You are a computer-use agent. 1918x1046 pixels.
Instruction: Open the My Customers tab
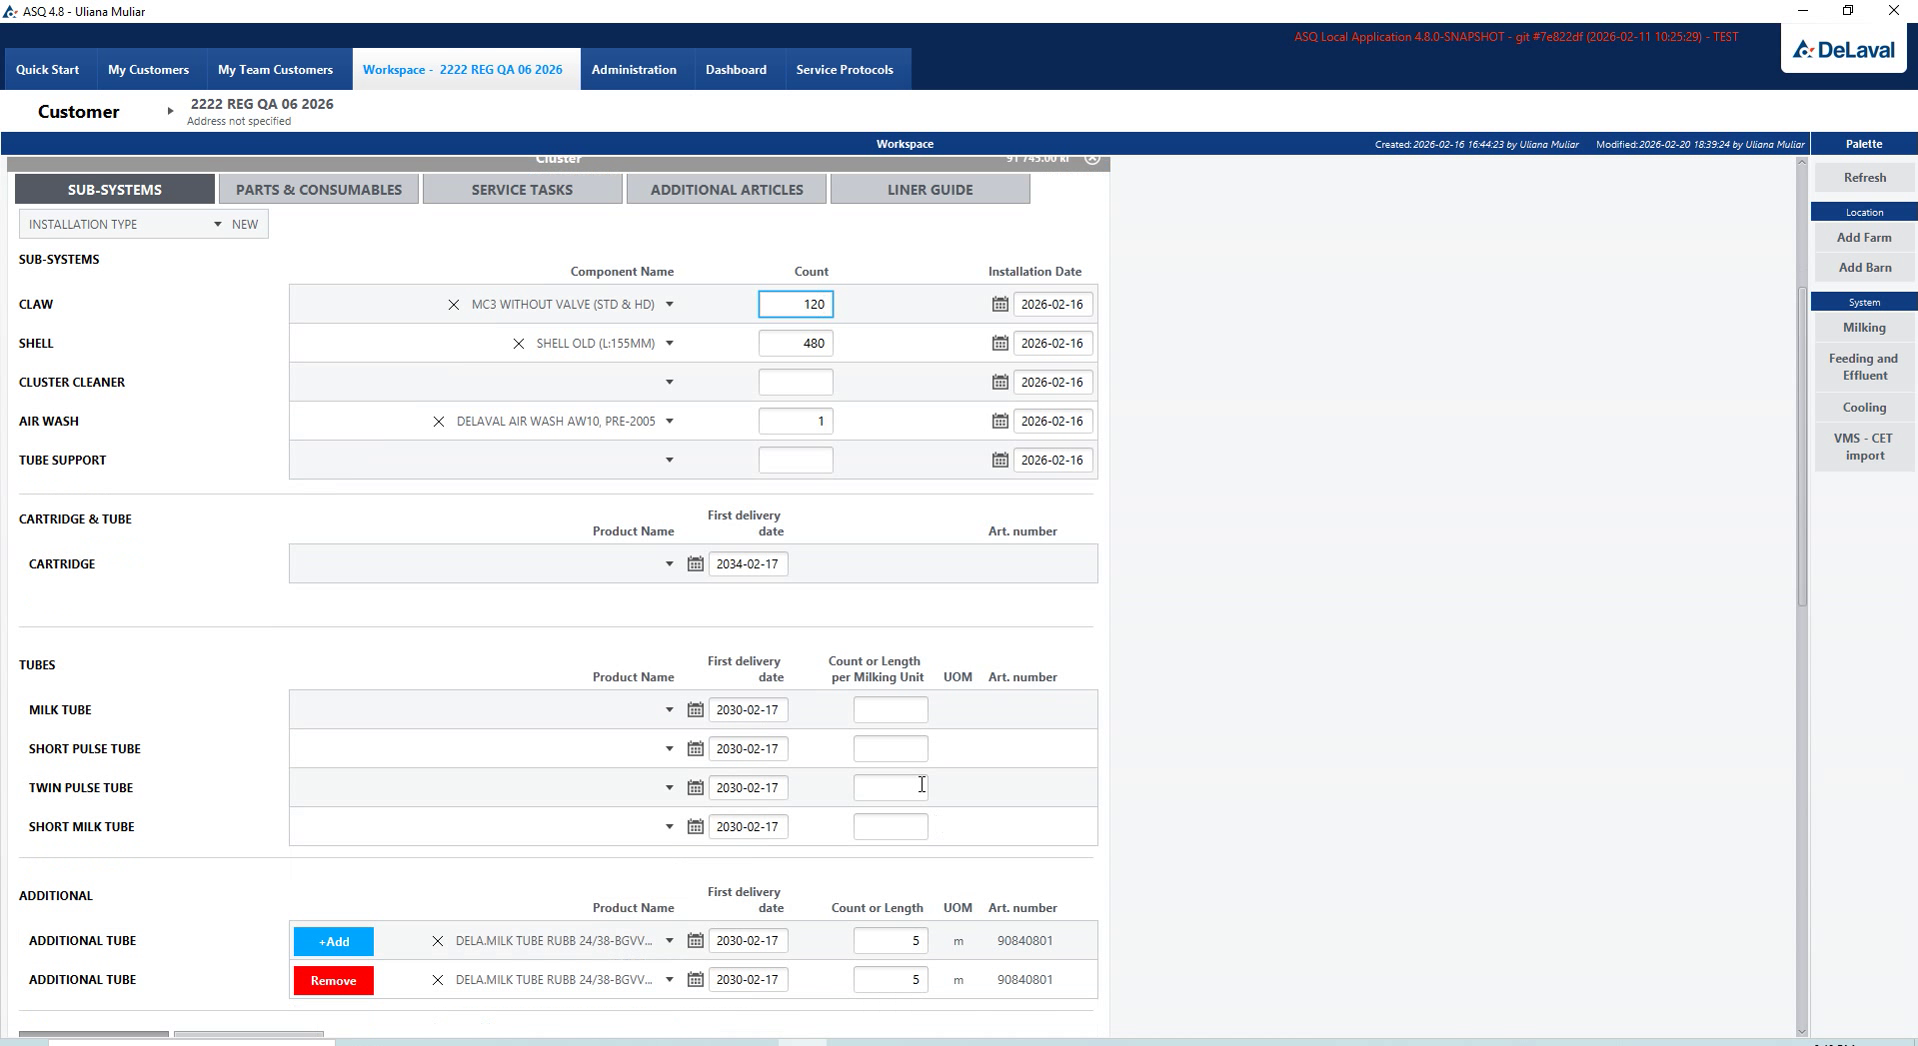[148, 69]
